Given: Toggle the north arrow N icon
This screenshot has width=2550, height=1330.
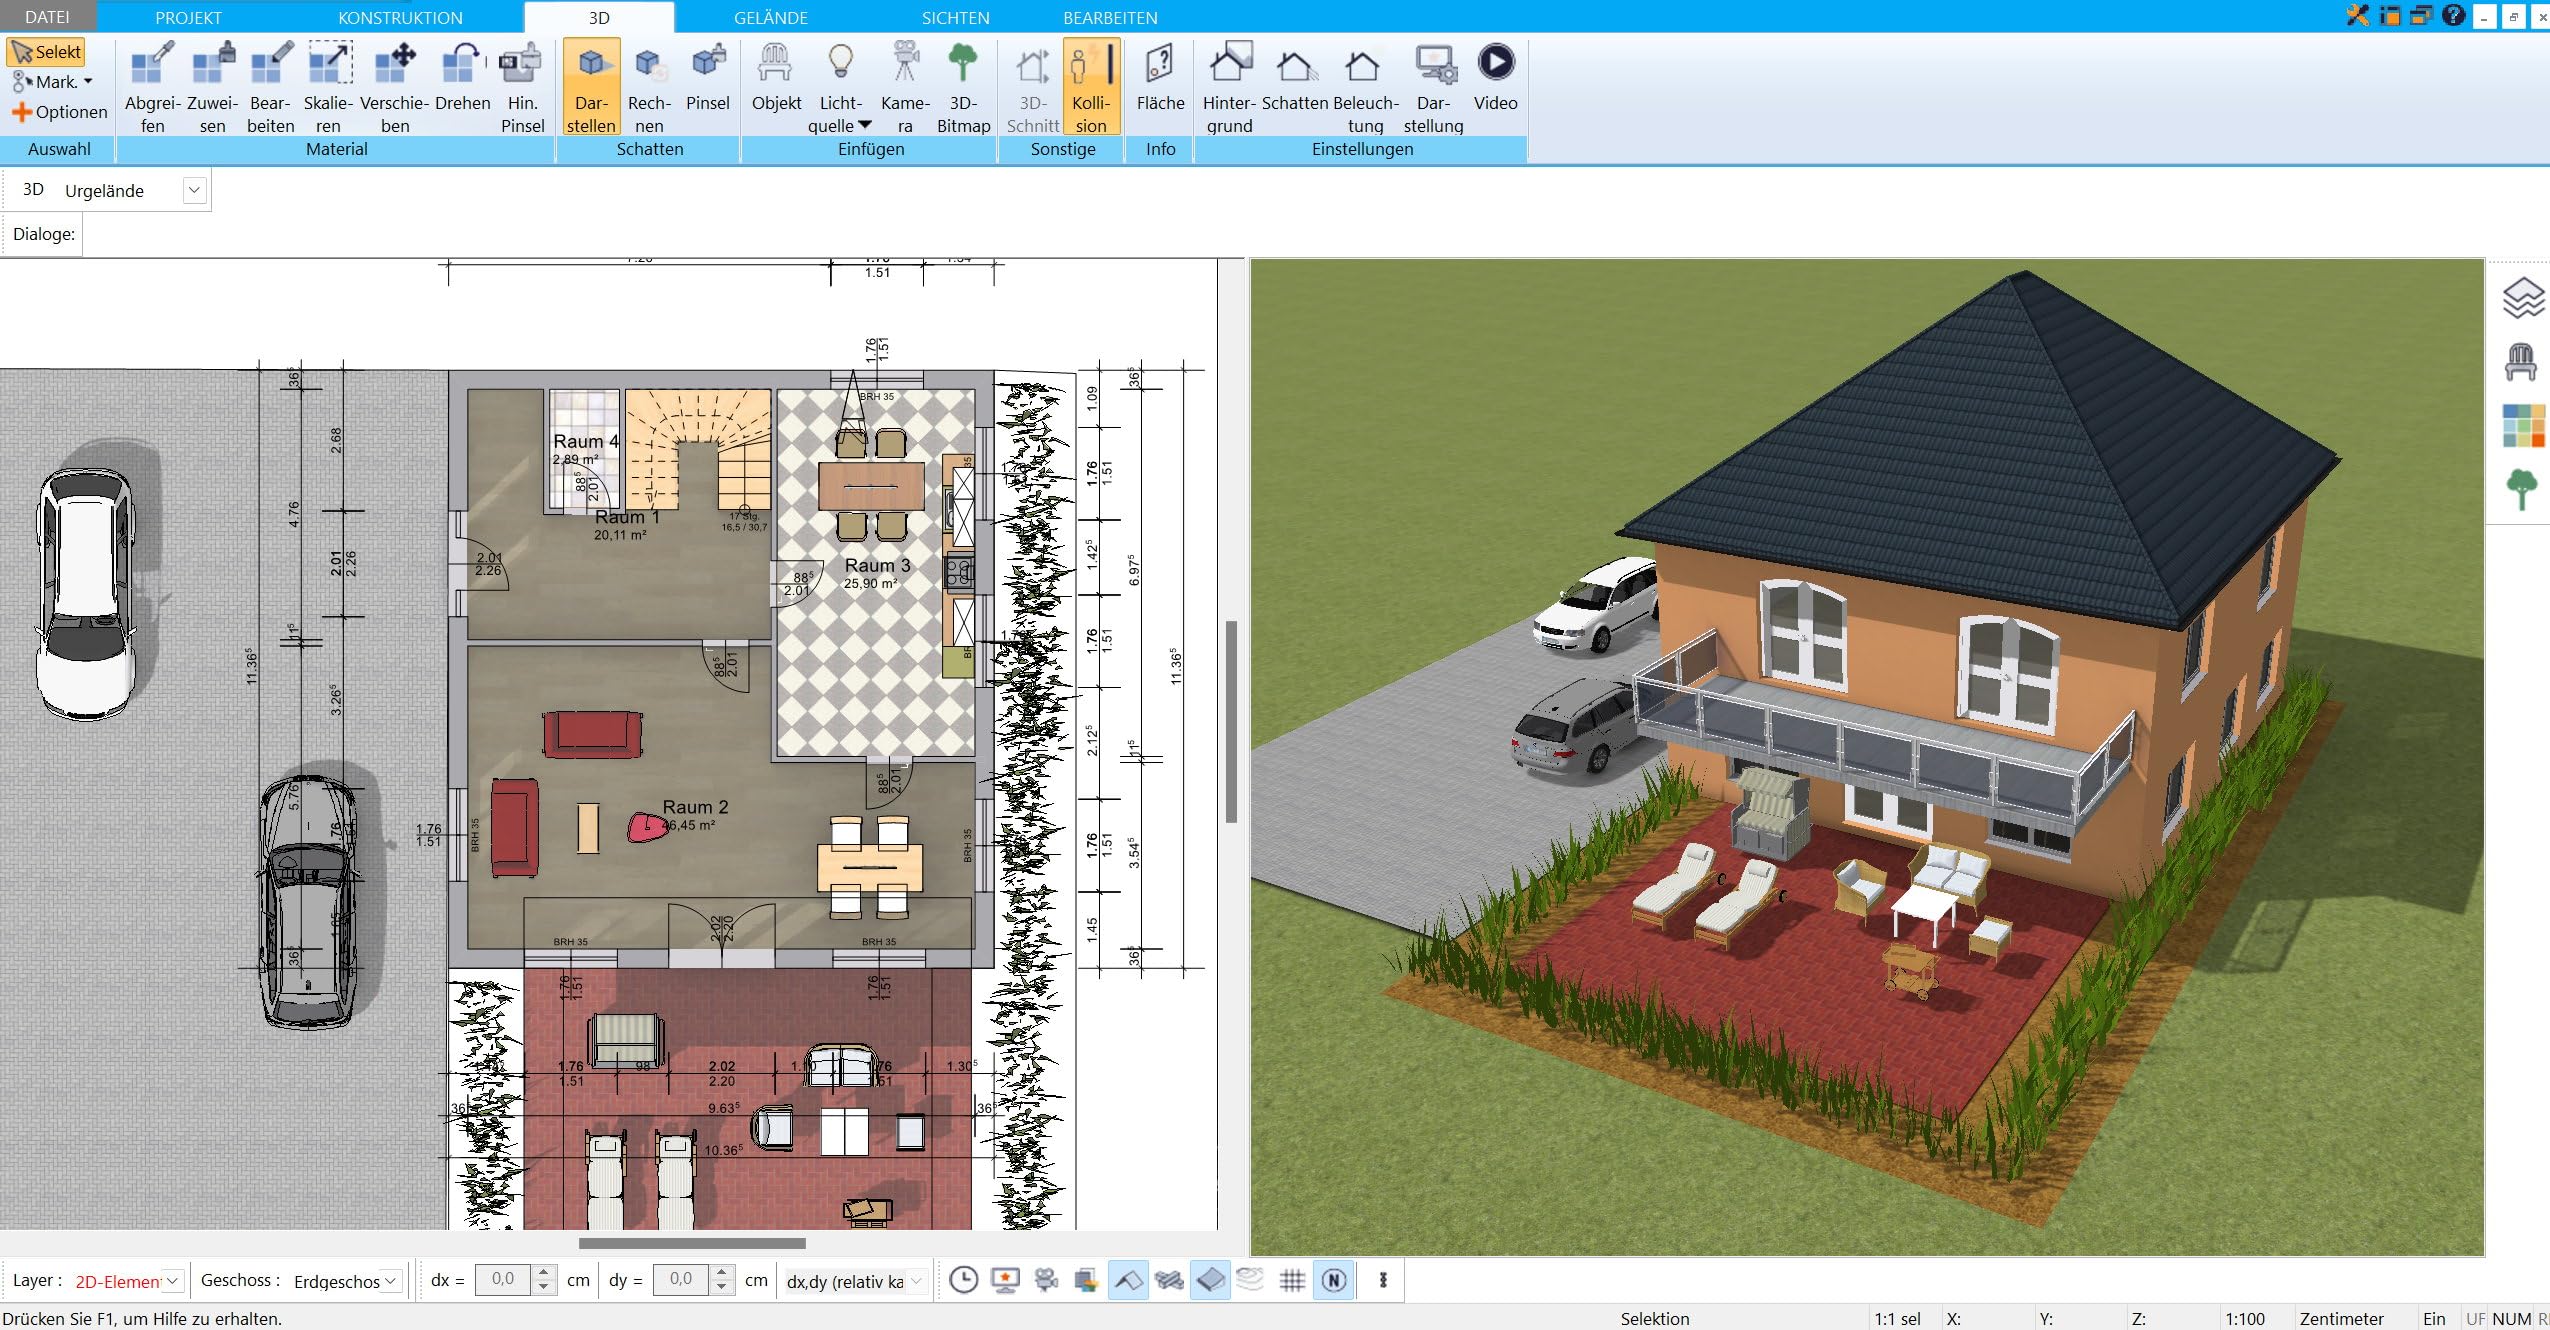Looking at the screenshot, I should [x=1334, y=1280].
